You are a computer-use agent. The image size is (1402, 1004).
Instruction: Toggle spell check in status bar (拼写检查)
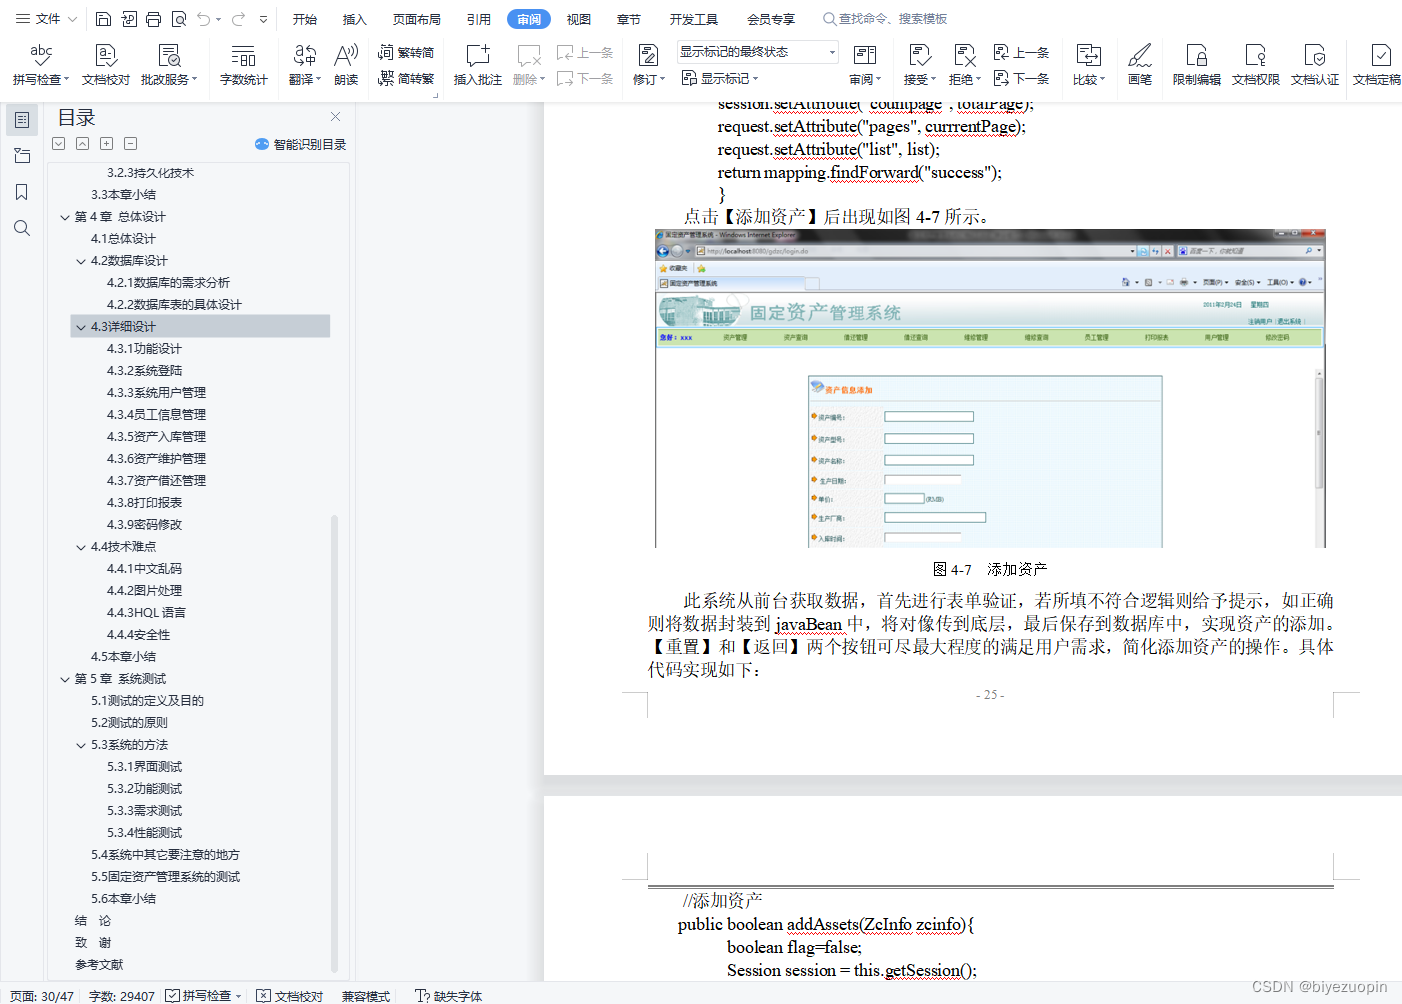pos(204,996)
